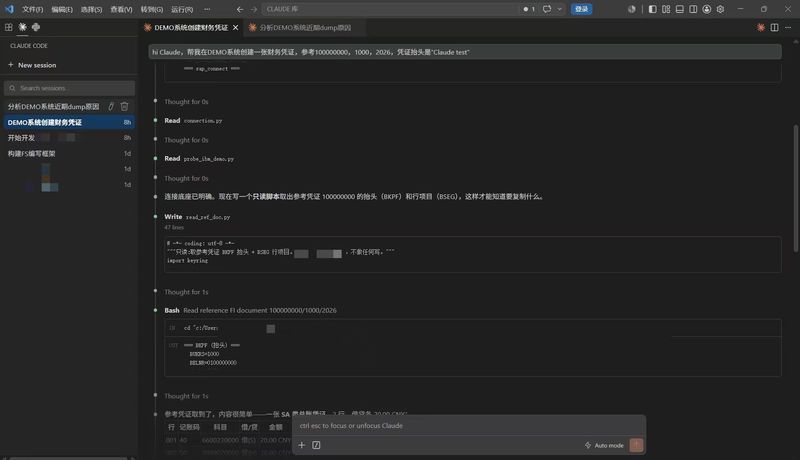
Task: Open the Bash Read reference FI document step
Action: coord(250,310)
